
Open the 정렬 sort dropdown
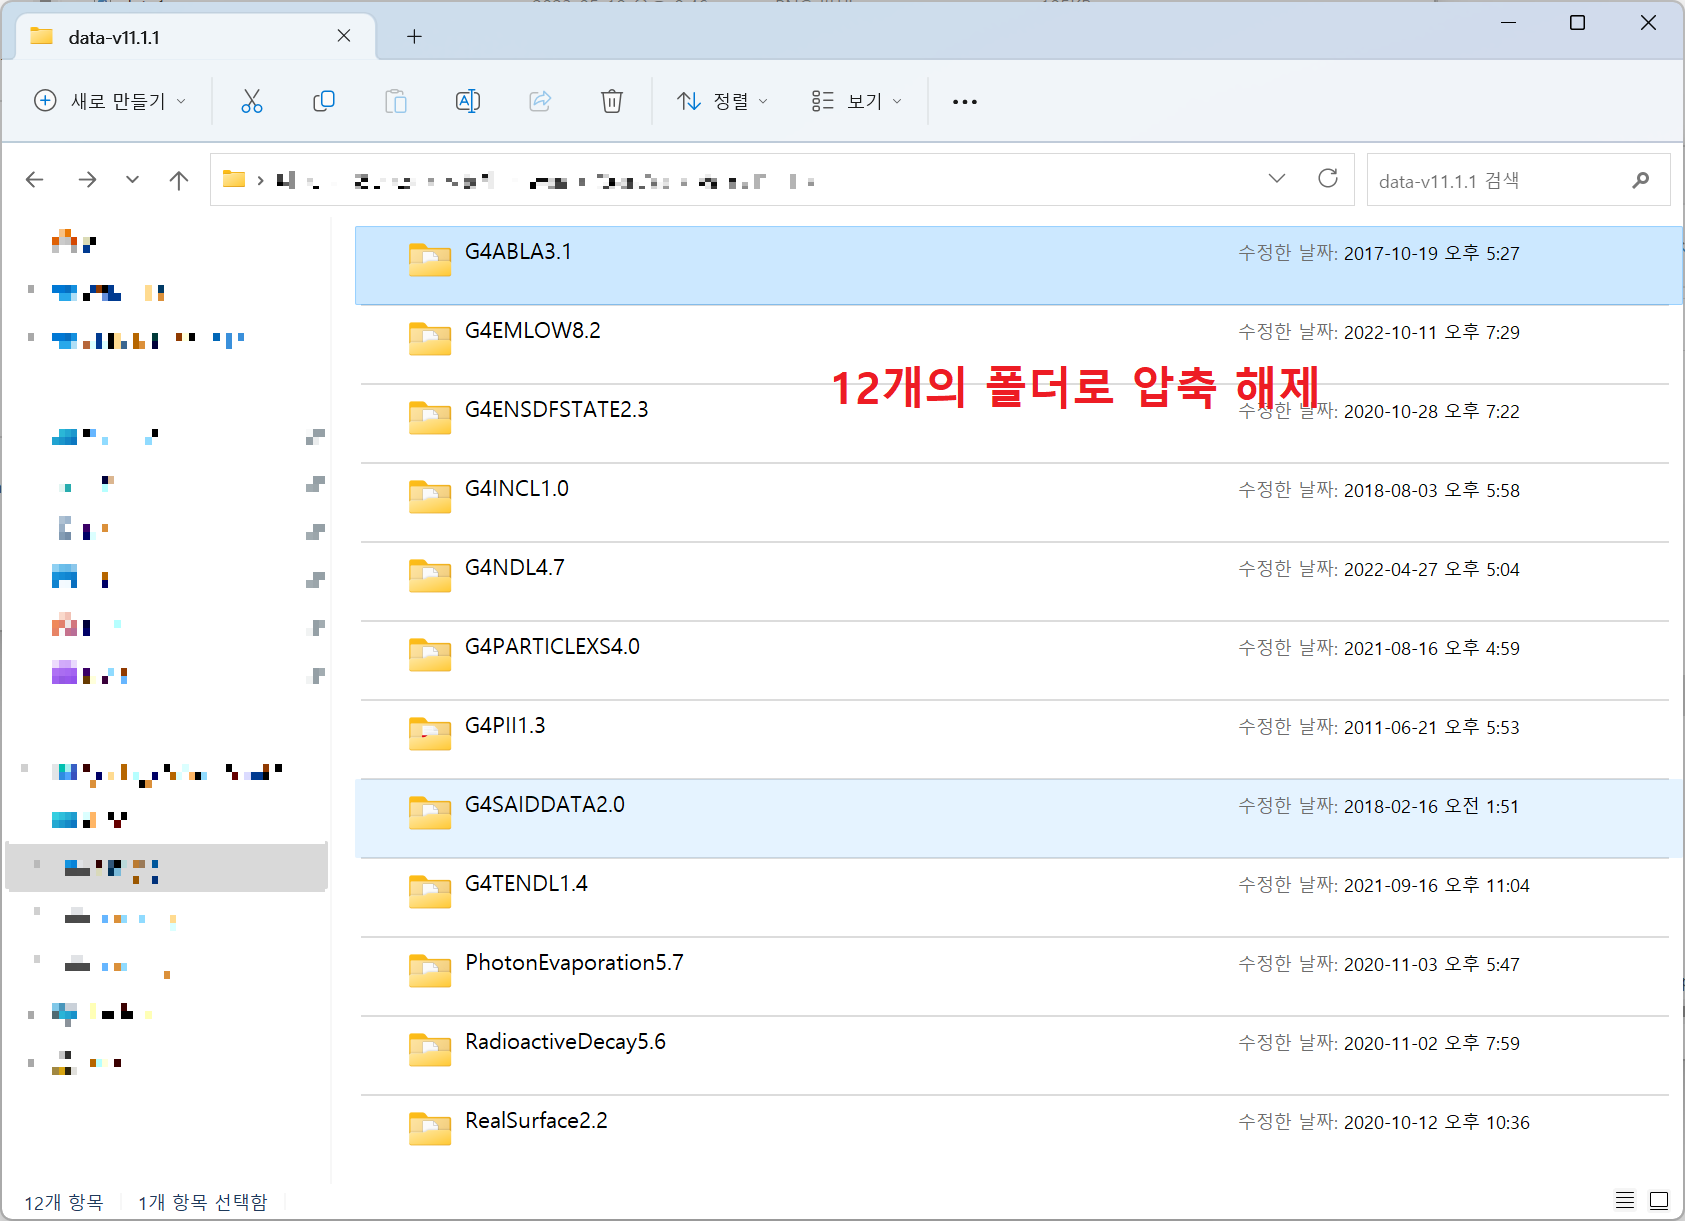click(x=722, y=101)
